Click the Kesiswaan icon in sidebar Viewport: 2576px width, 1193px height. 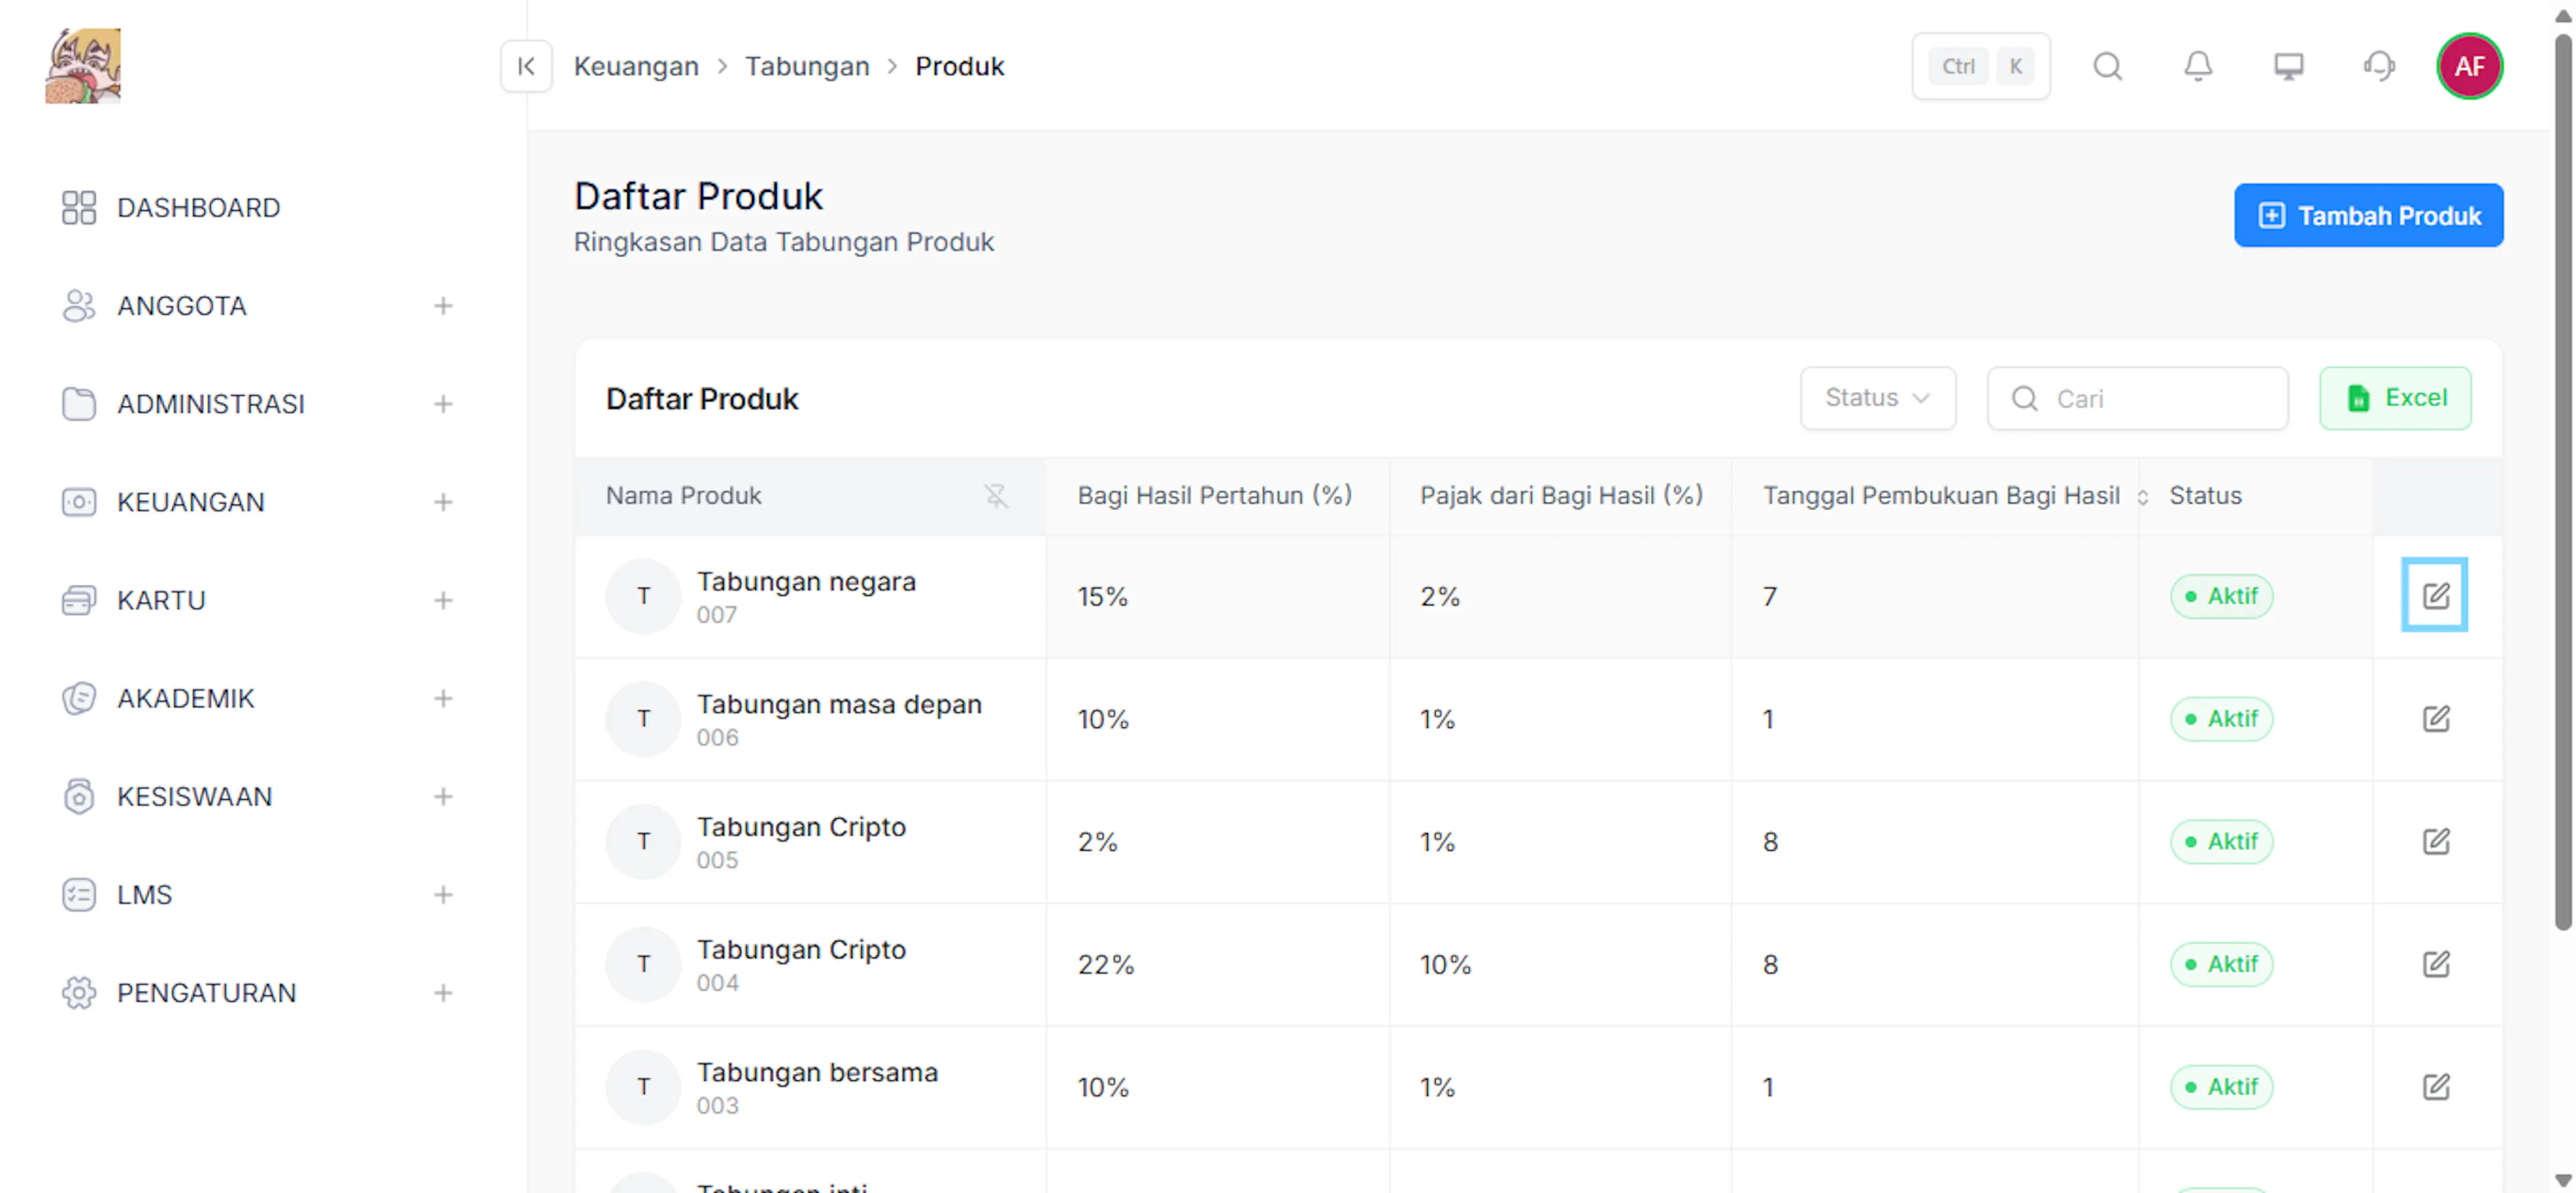[x=79, y=796]
